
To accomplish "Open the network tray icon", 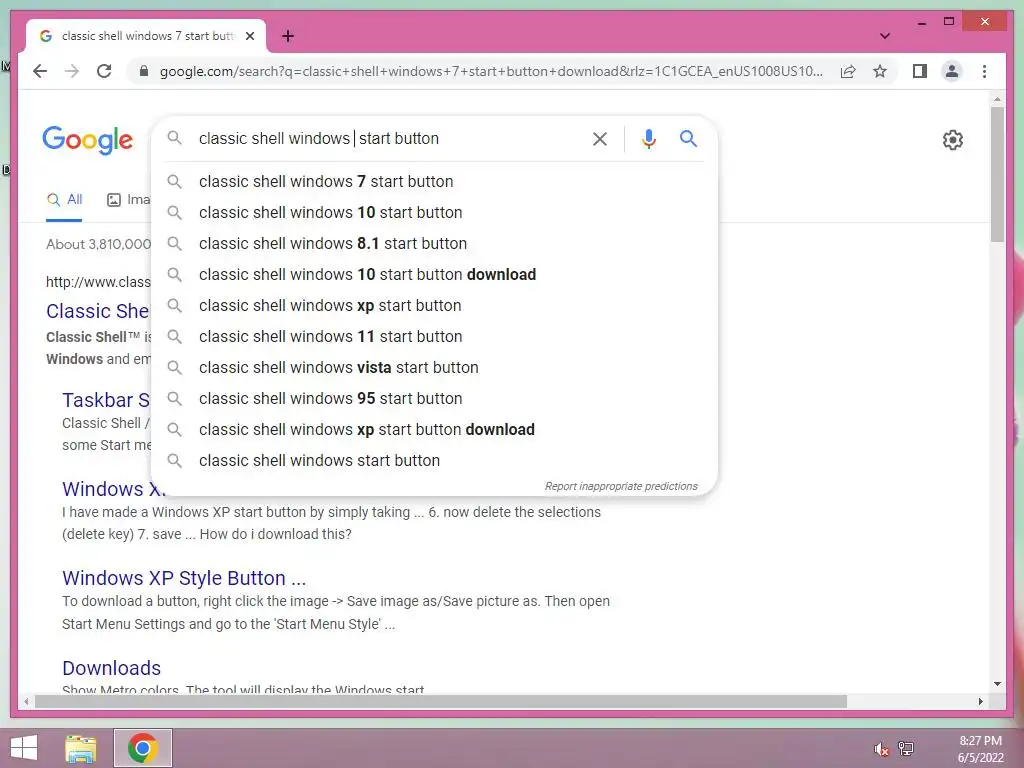I will point(906,748).
